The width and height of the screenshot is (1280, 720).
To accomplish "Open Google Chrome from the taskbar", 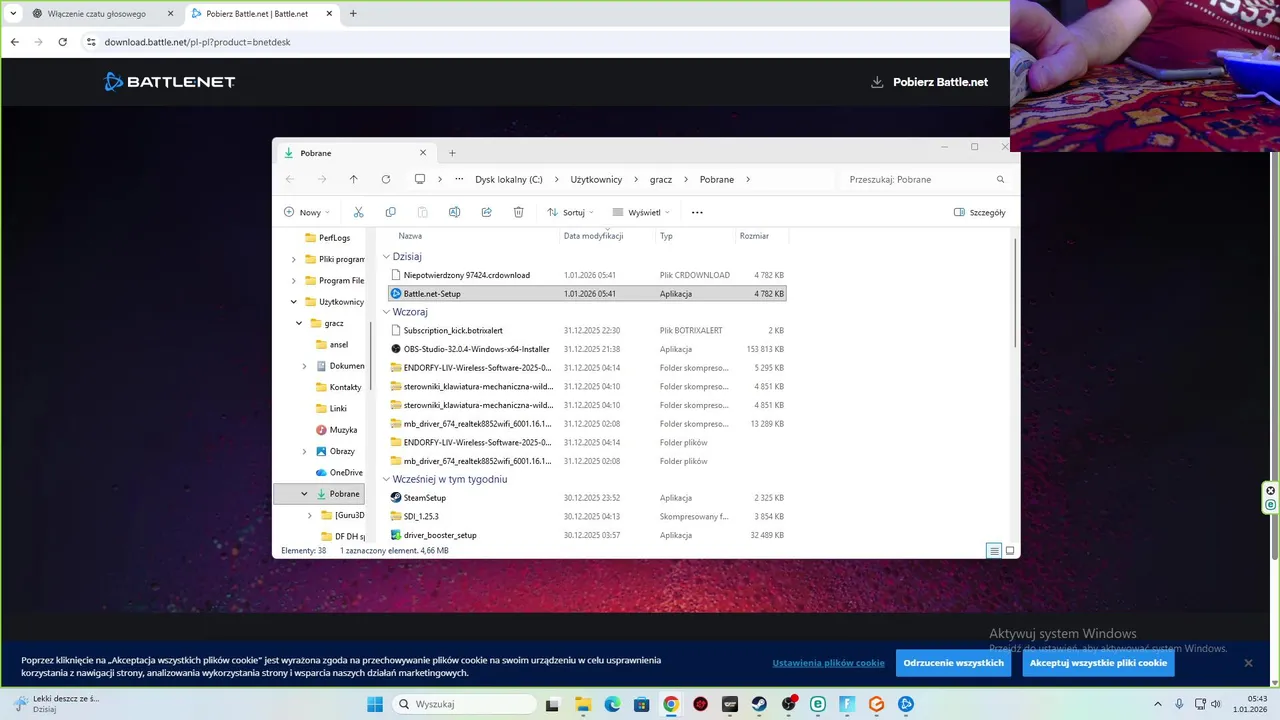I will pos(671,704).
